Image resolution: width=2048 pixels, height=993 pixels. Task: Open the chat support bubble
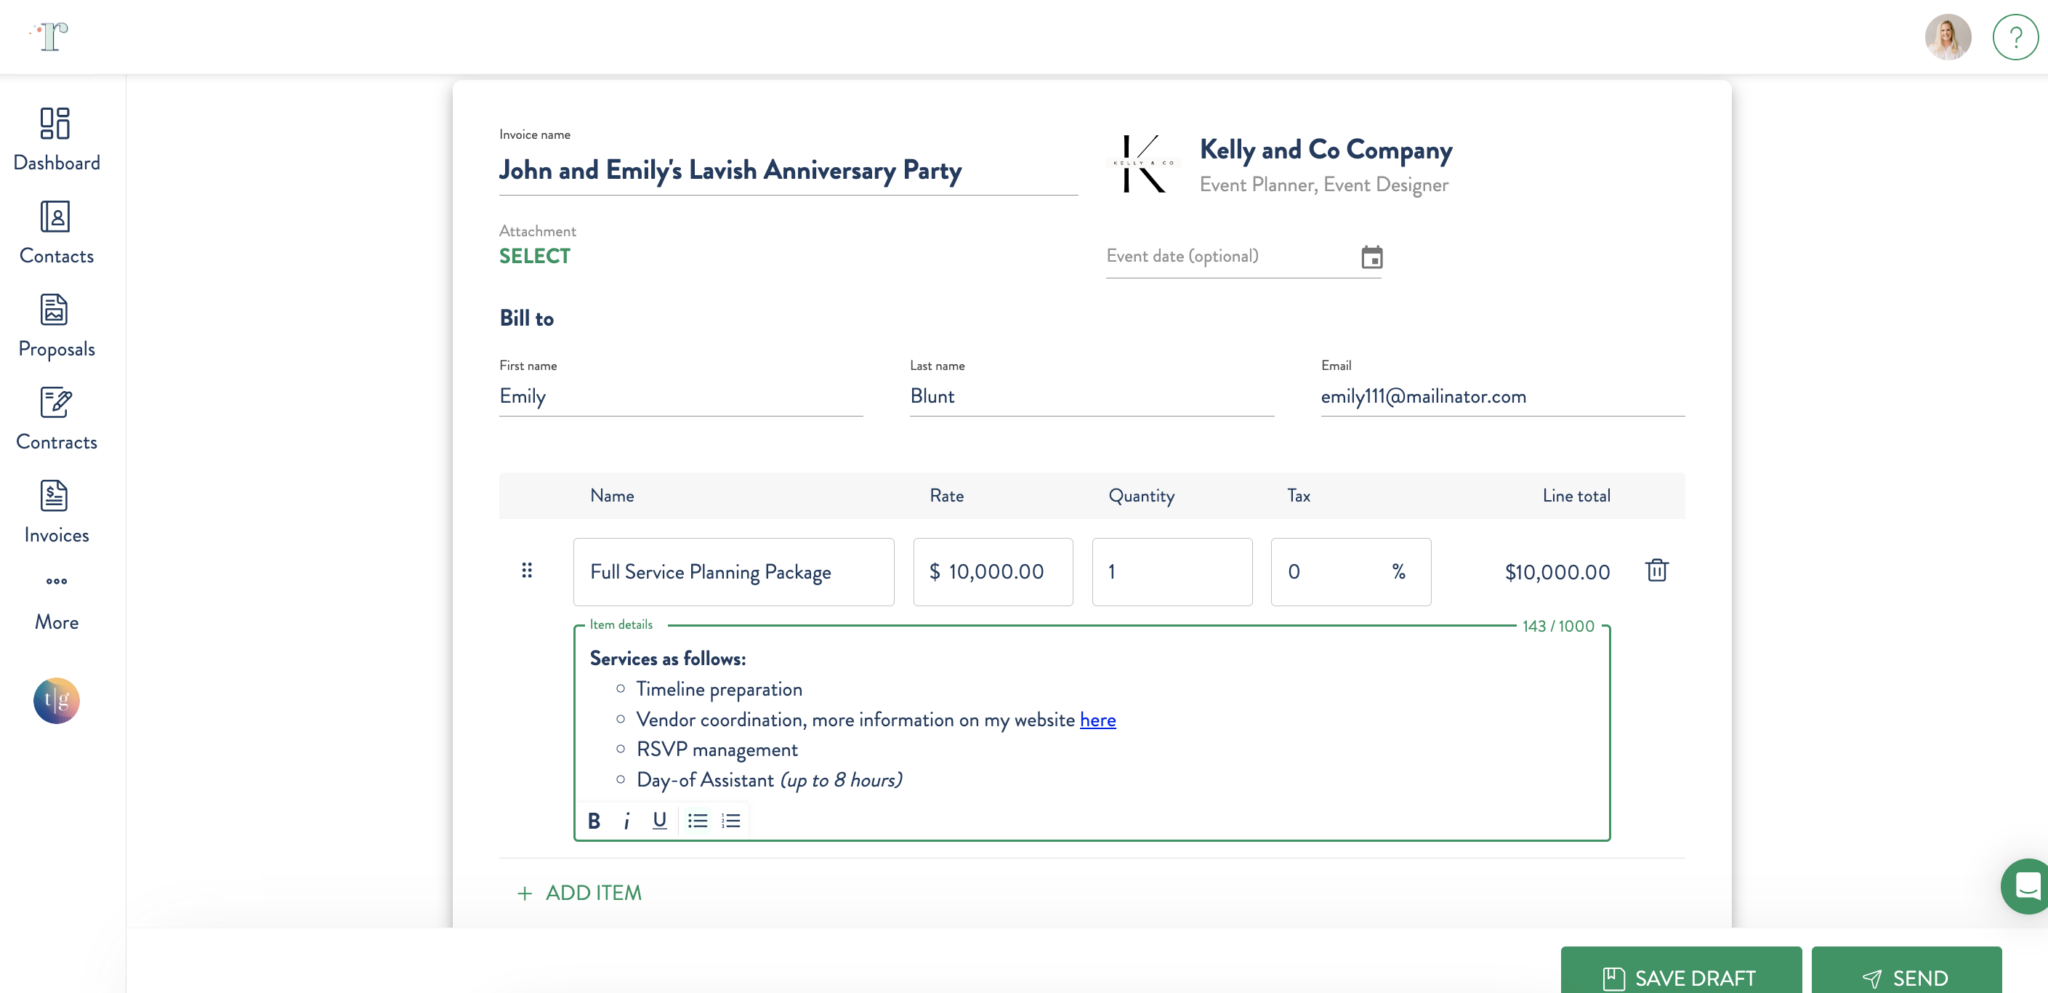point(2026,886)
